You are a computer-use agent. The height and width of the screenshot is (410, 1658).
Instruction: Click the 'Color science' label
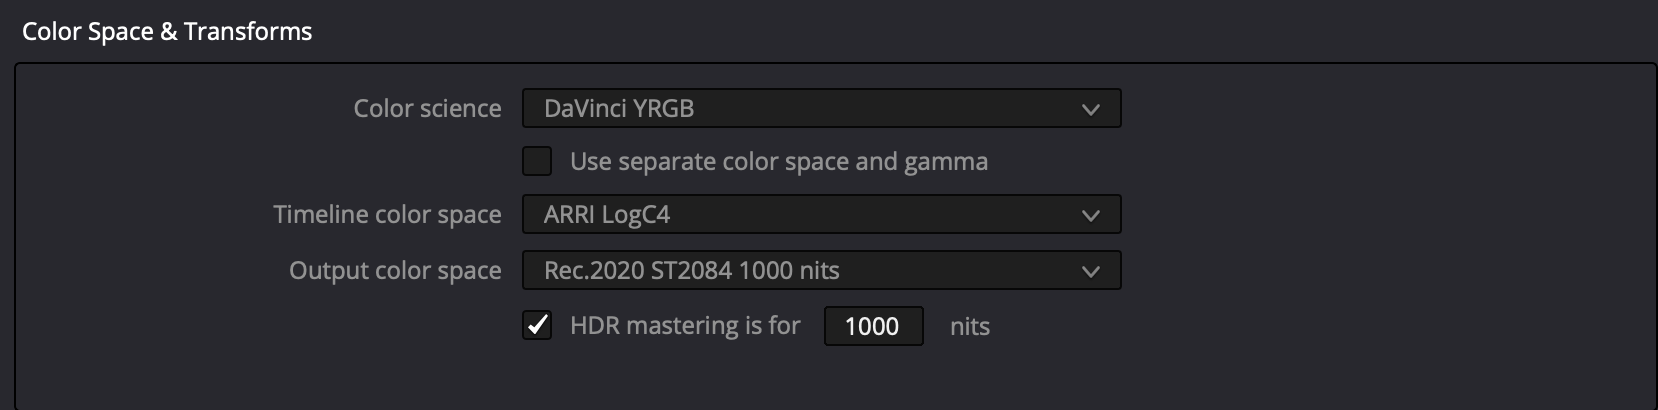click(x=427, y=109)
